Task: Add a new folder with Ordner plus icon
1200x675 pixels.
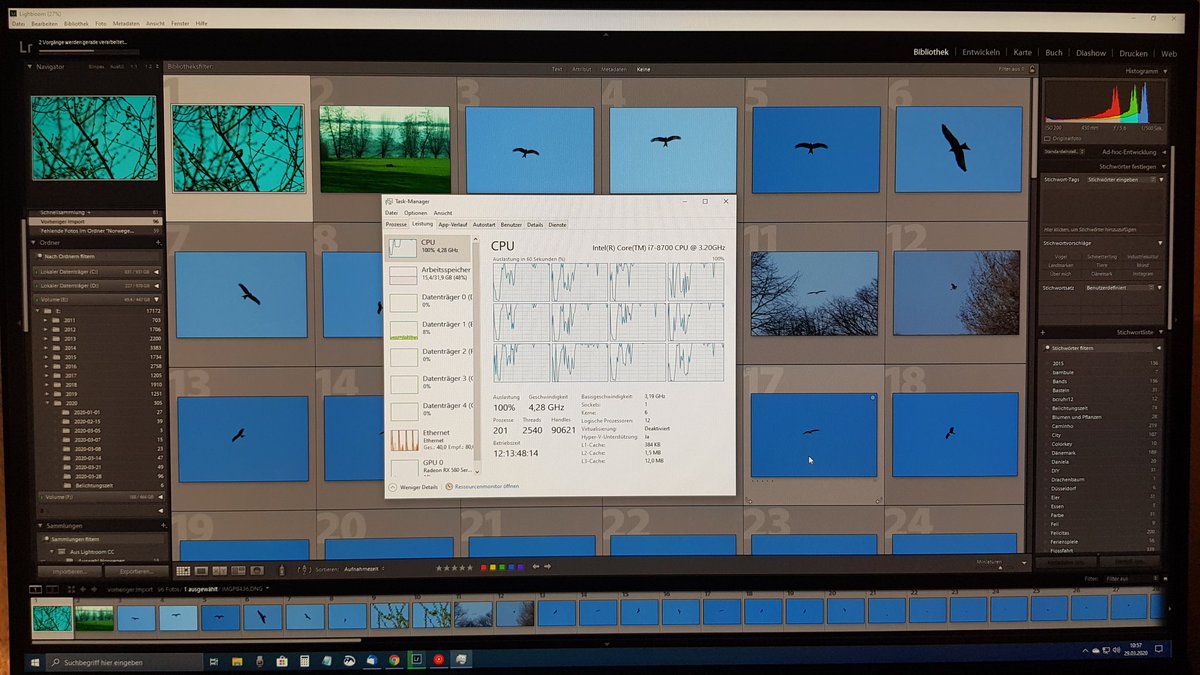Action: click(x=158, y=243)
